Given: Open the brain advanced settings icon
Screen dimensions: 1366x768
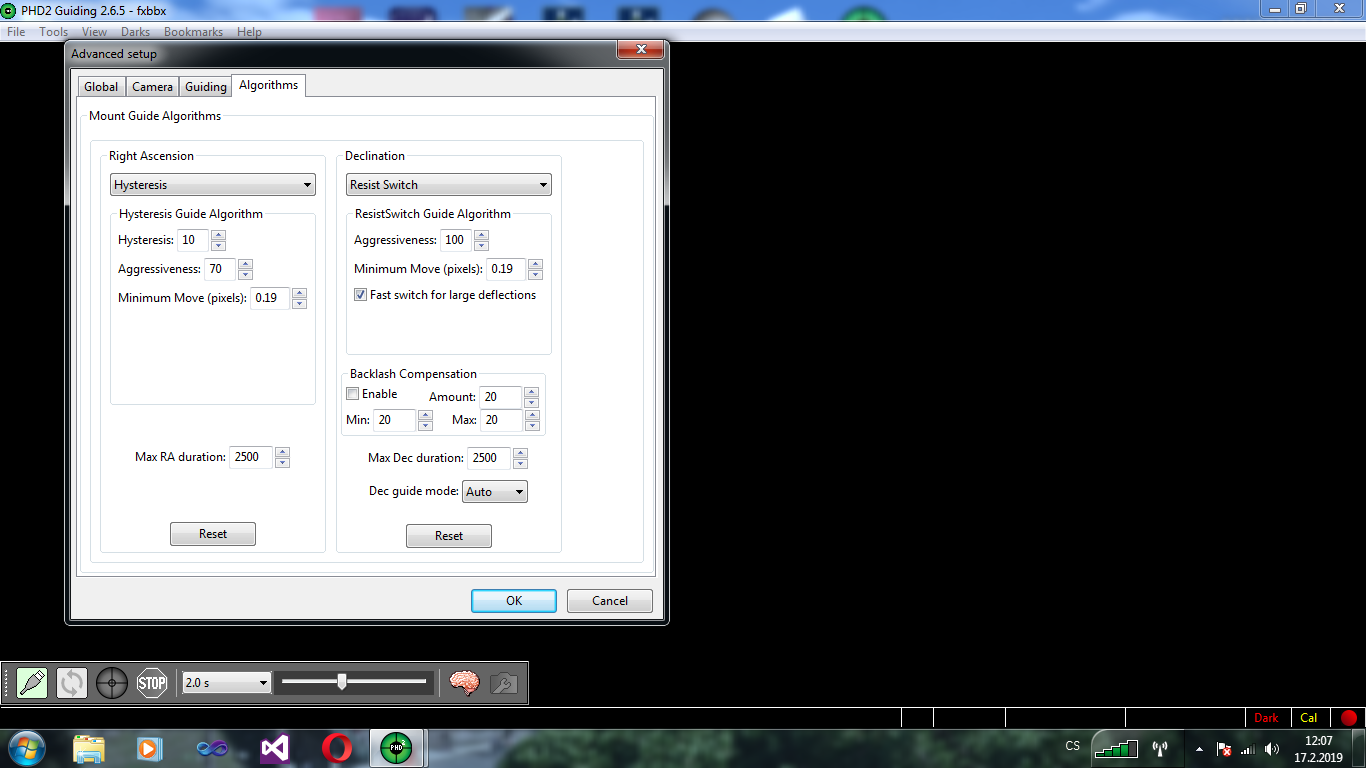Looking at the screenshot, I should click(464, 683).
